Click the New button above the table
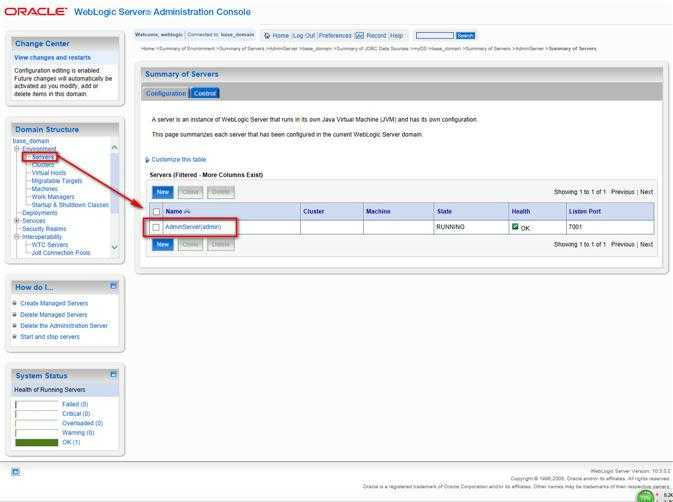673x502 pixels. [163, 192]
